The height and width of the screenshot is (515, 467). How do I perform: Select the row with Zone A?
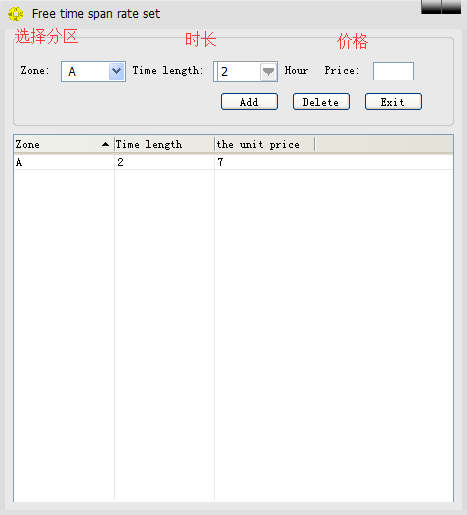tap(233, 162)
